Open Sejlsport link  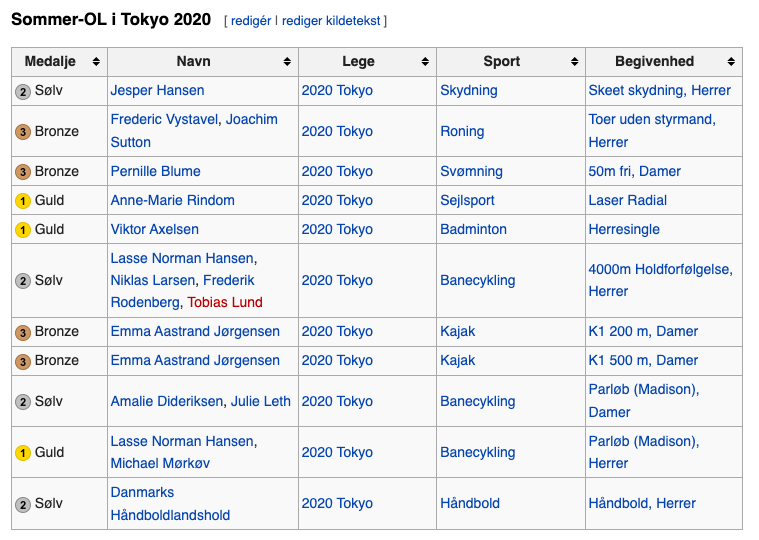click(467, 200)
